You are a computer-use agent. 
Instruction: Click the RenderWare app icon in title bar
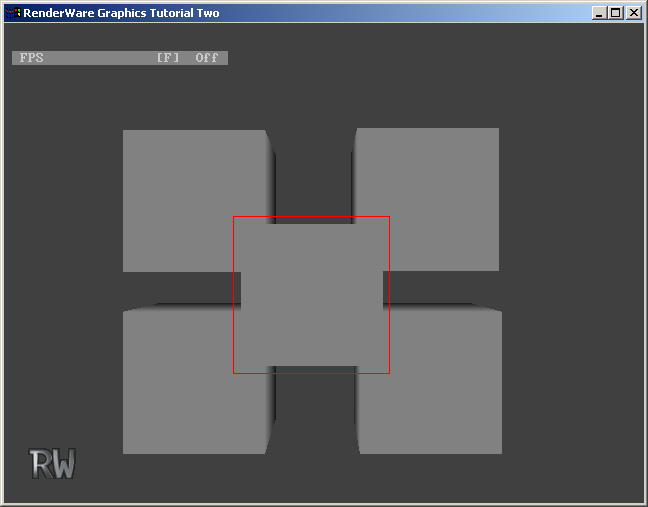pos(12,13)
